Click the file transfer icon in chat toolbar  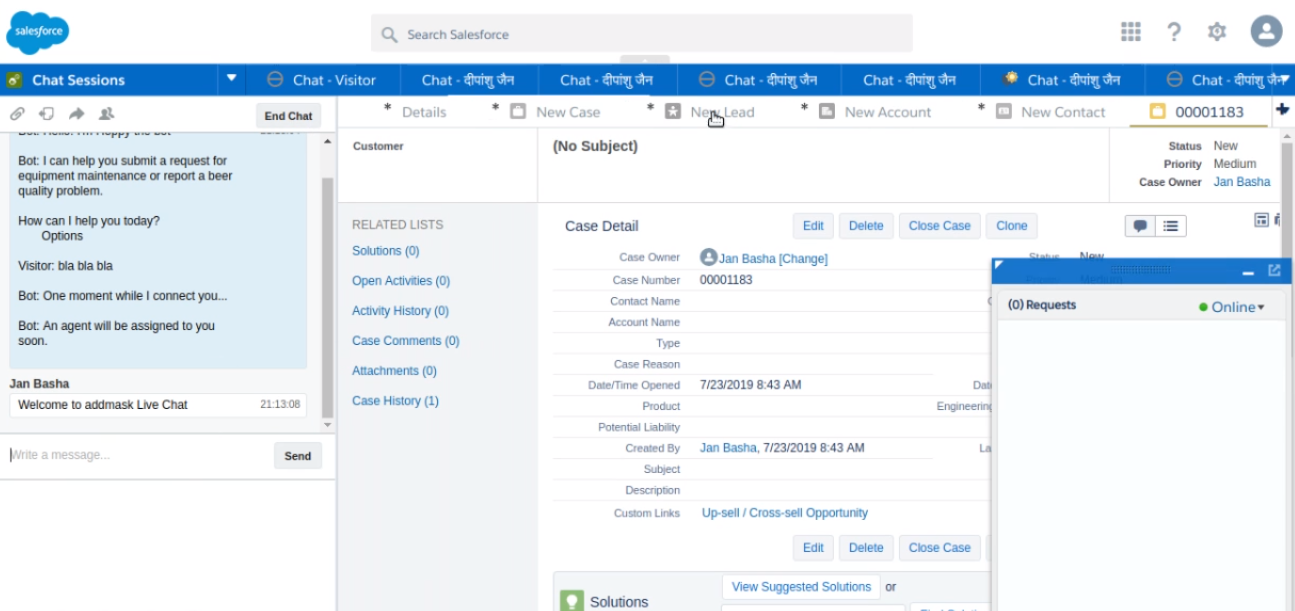pos(46,114)
